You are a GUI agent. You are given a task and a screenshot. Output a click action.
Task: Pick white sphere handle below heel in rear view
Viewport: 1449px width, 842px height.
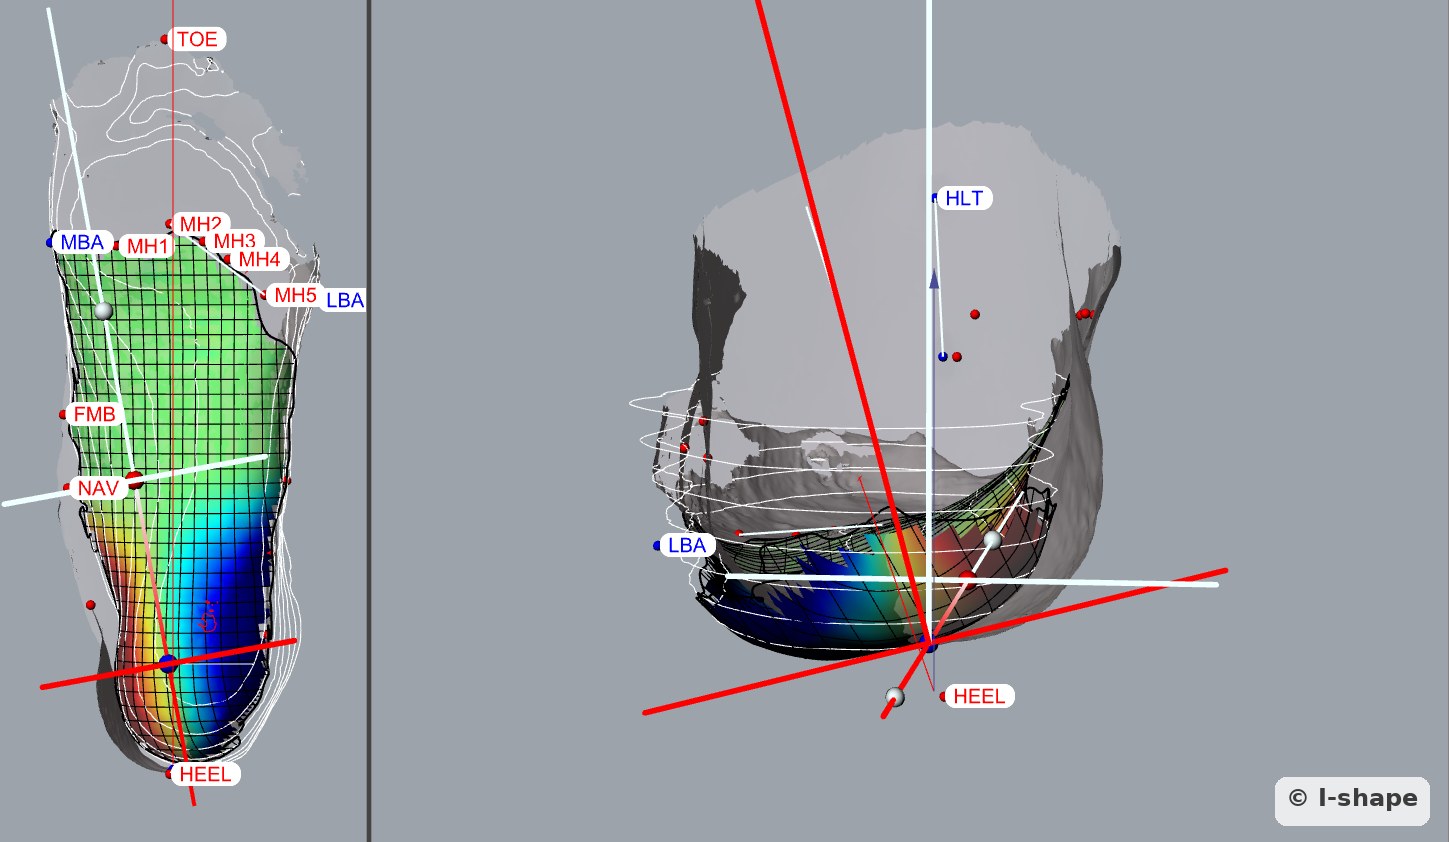[895, 696]
